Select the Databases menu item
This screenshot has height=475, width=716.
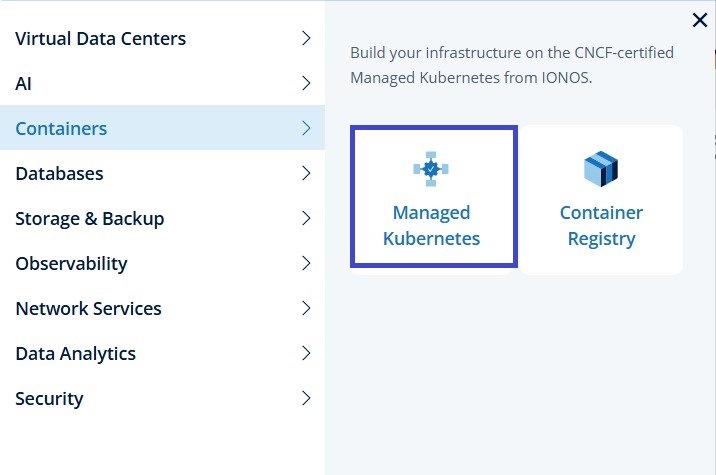pyautogui.click(x=59, y=173)
